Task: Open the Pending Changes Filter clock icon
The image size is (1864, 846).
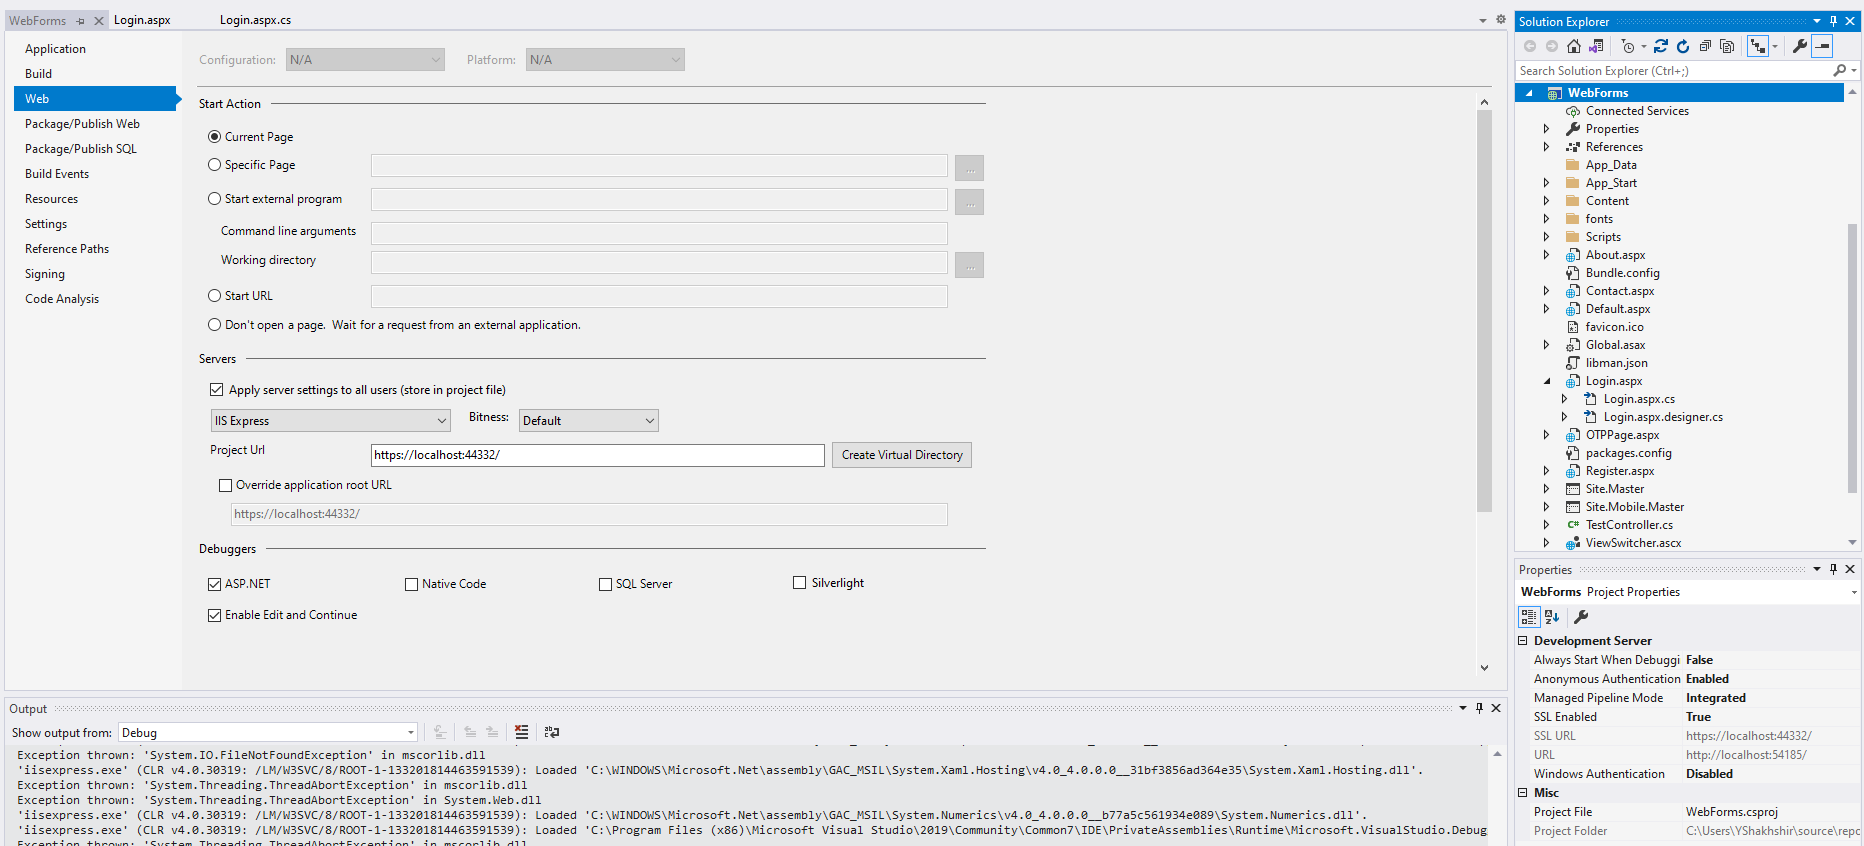Action: click(x=1629, y=46)
